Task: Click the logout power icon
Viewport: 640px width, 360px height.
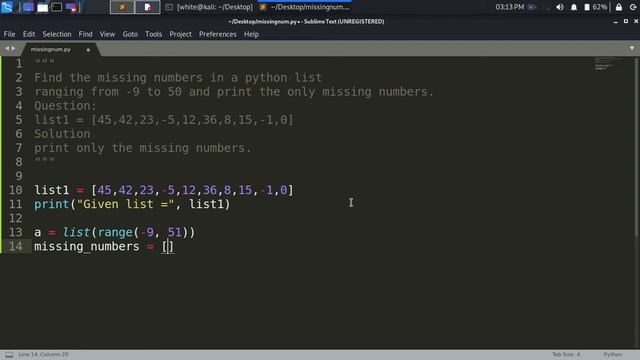Action: pyautogui.click(x=633, y=7)
